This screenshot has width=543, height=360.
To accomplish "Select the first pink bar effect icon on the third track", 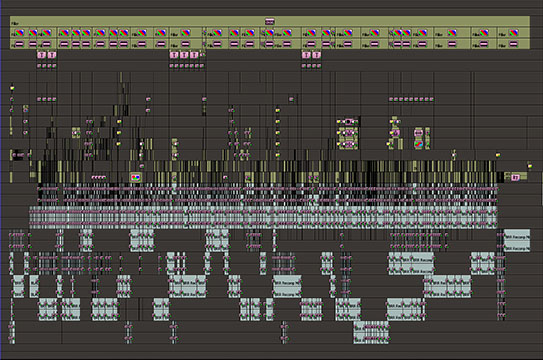I will 19,44.
